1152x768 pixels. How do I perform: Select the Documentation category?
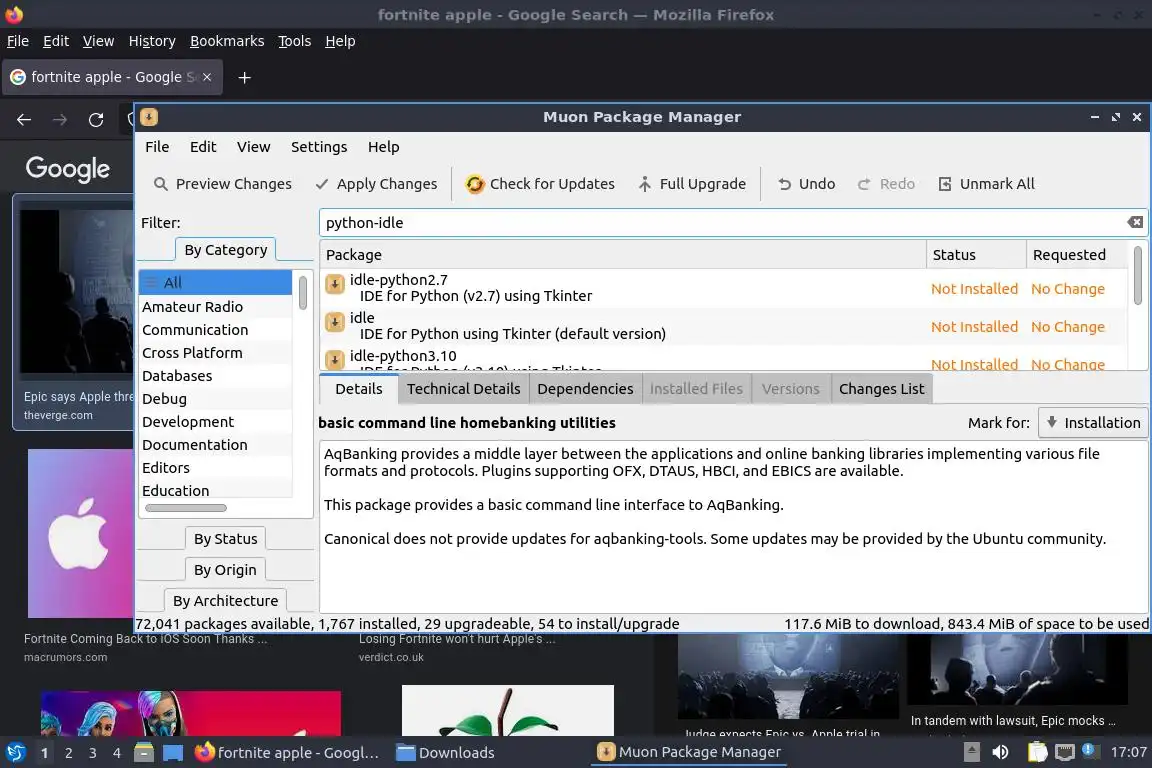point(216,445)
